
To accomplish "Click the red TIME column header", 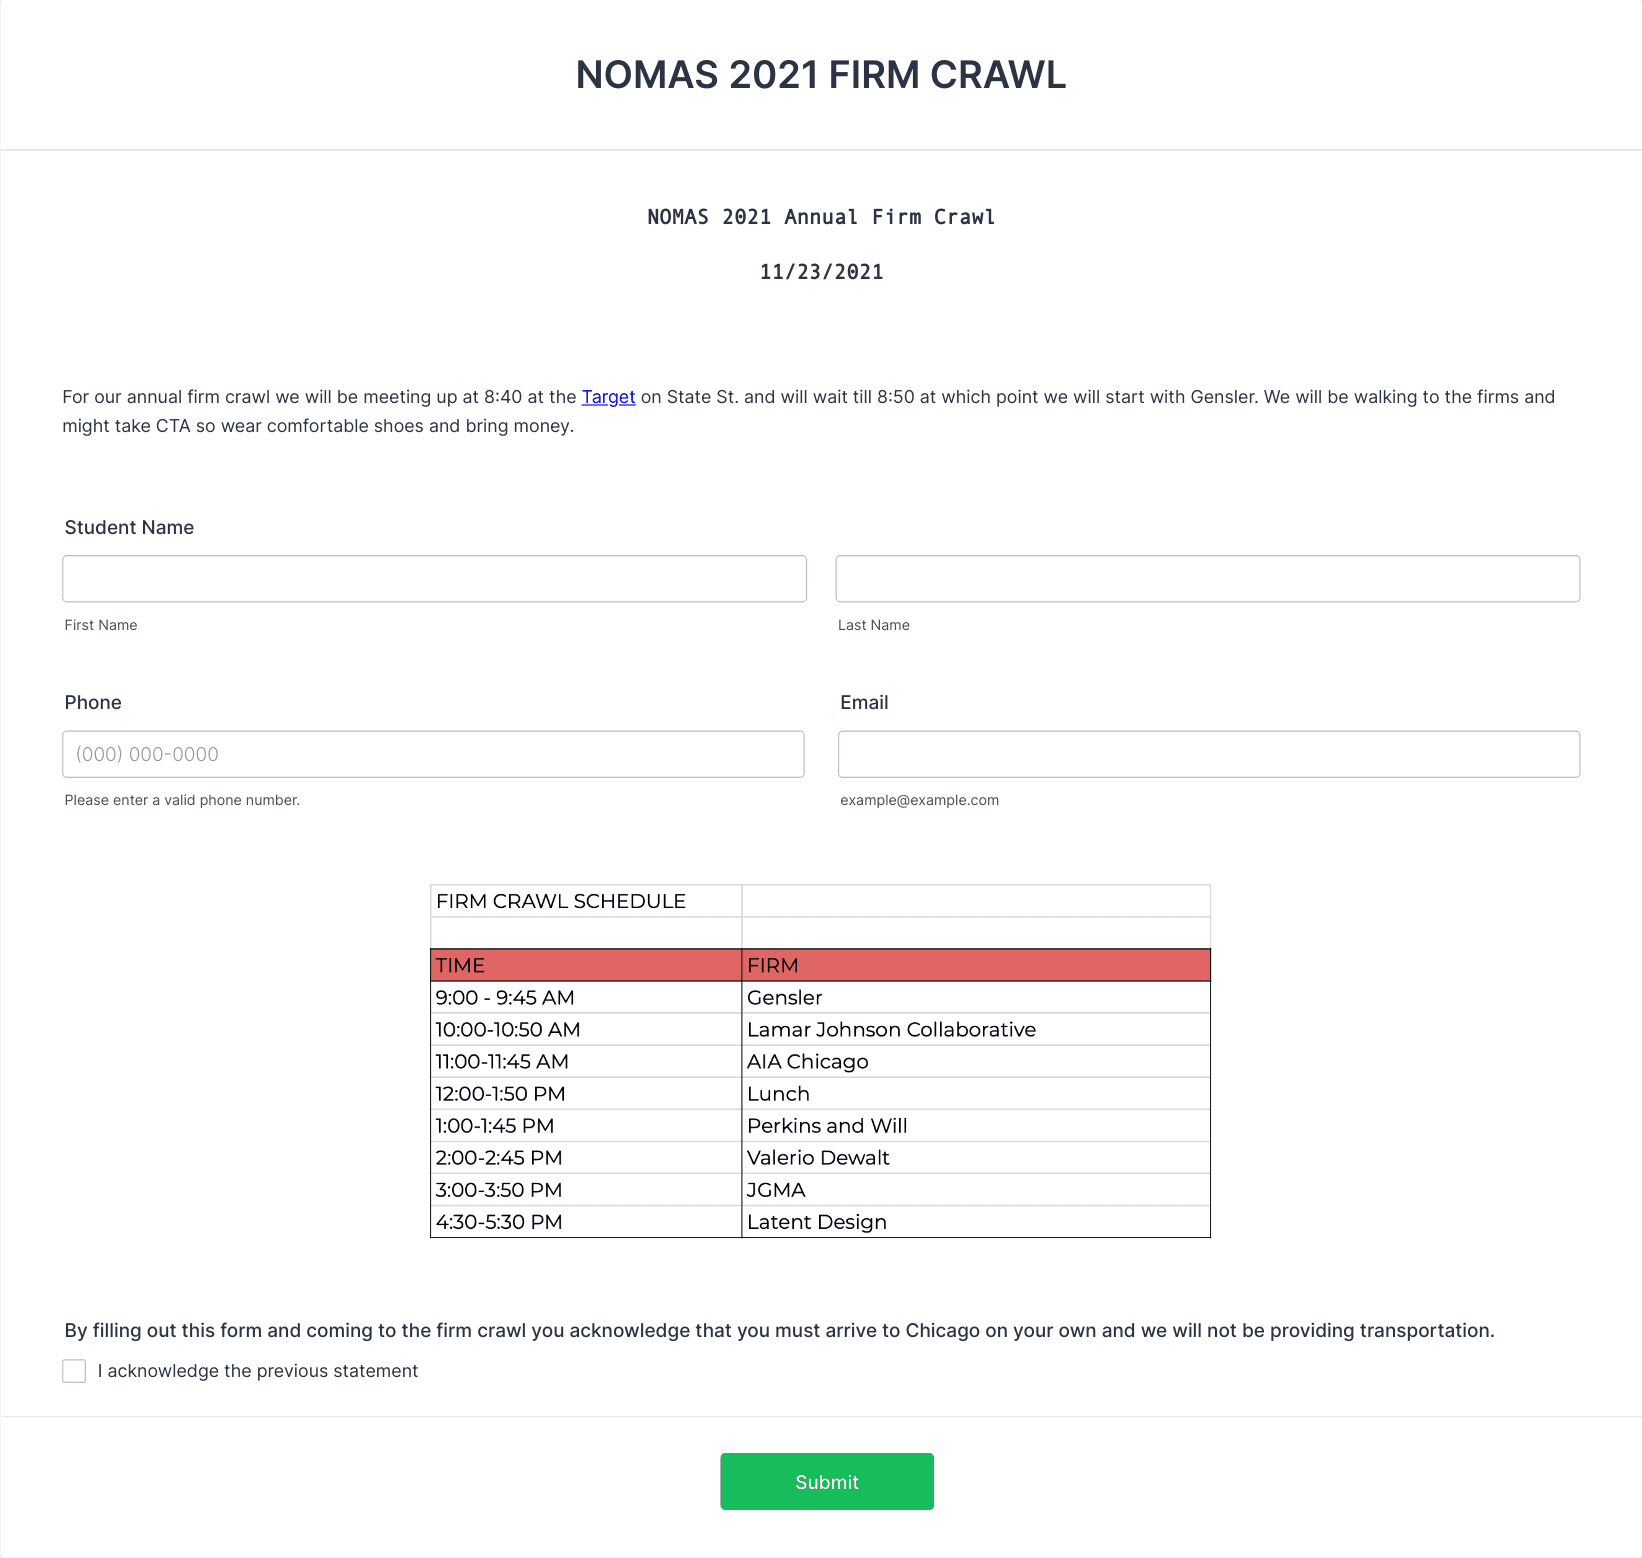I will (586, 965).
